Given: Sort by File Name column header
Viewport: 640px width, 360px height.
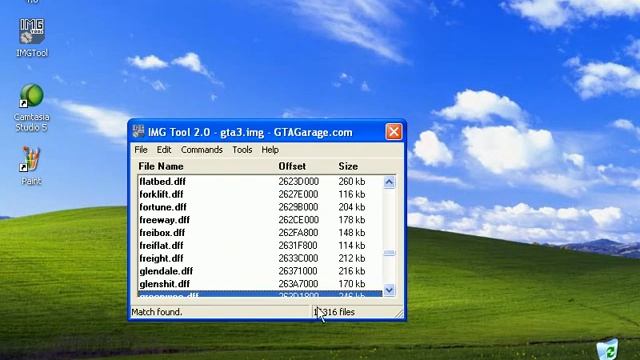Looking at the screenshot, I should pyautogui.click(x=161, y=167).
